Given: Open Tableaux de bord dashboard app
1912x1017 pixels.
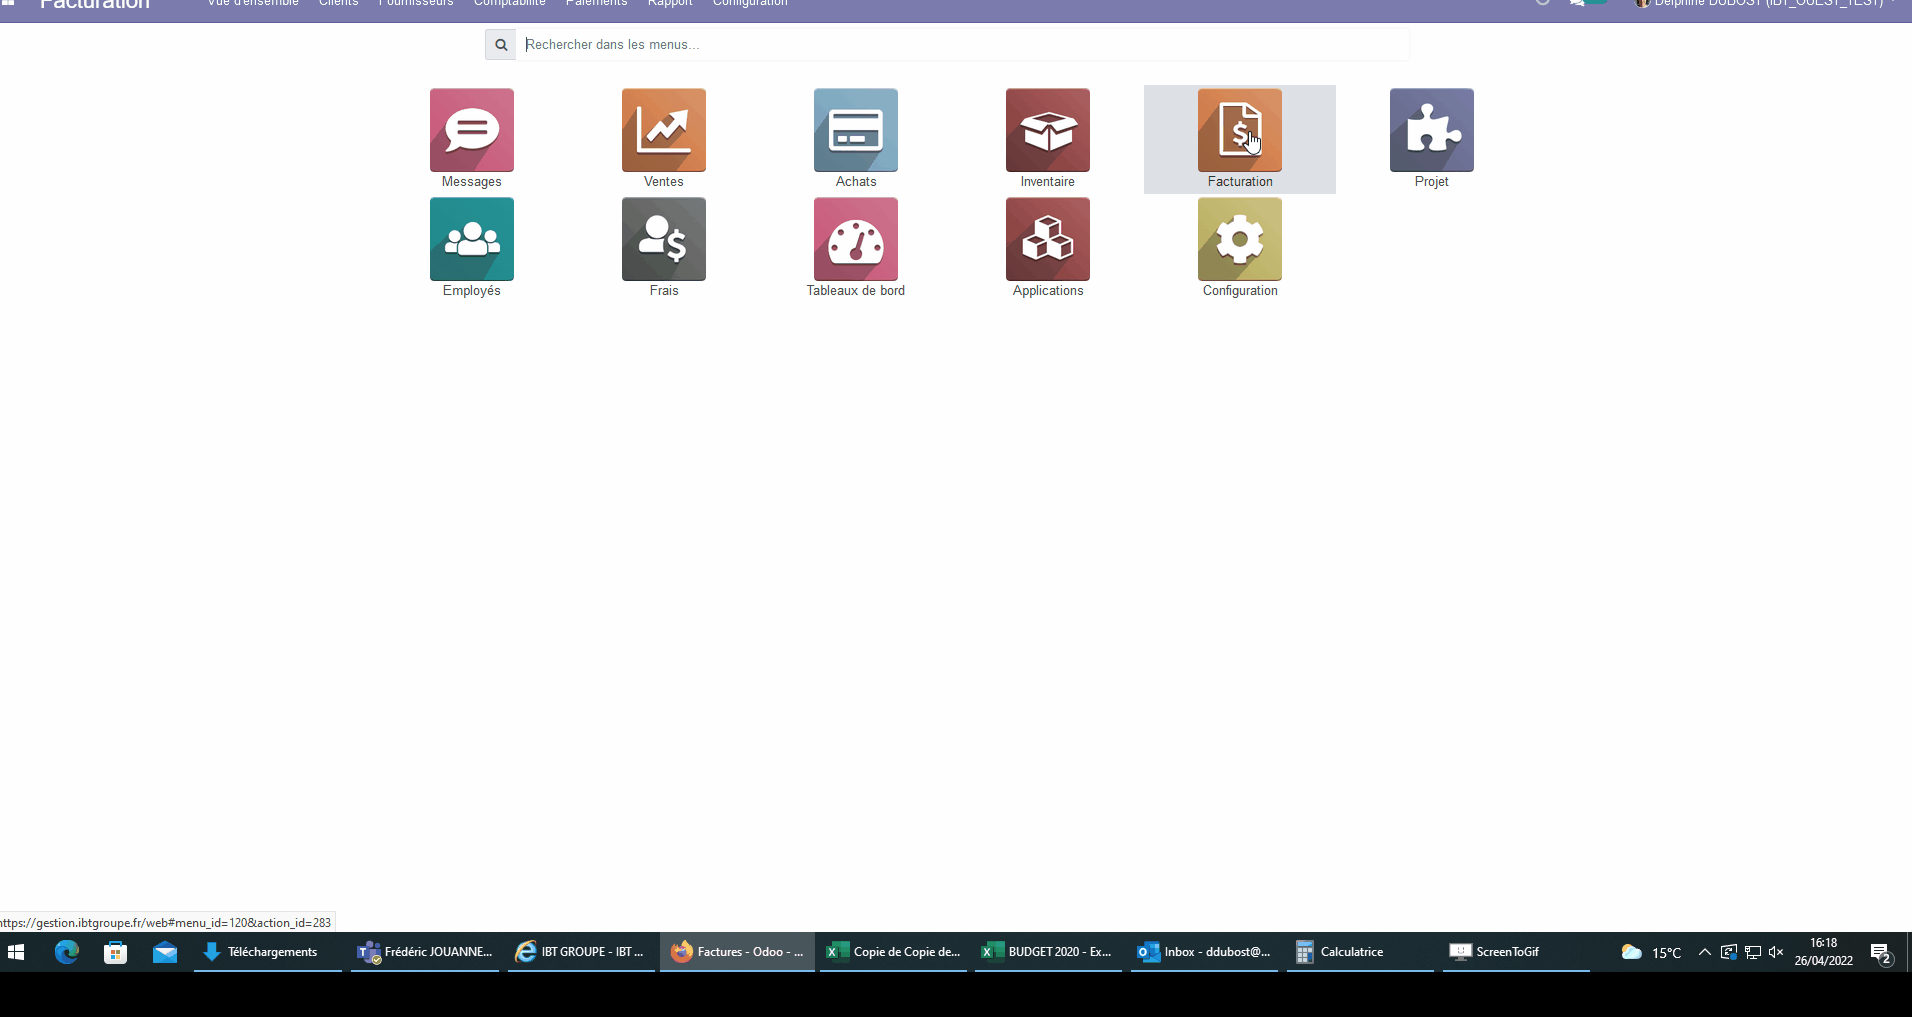Looking at the screenshot, I should click(855, 240).
